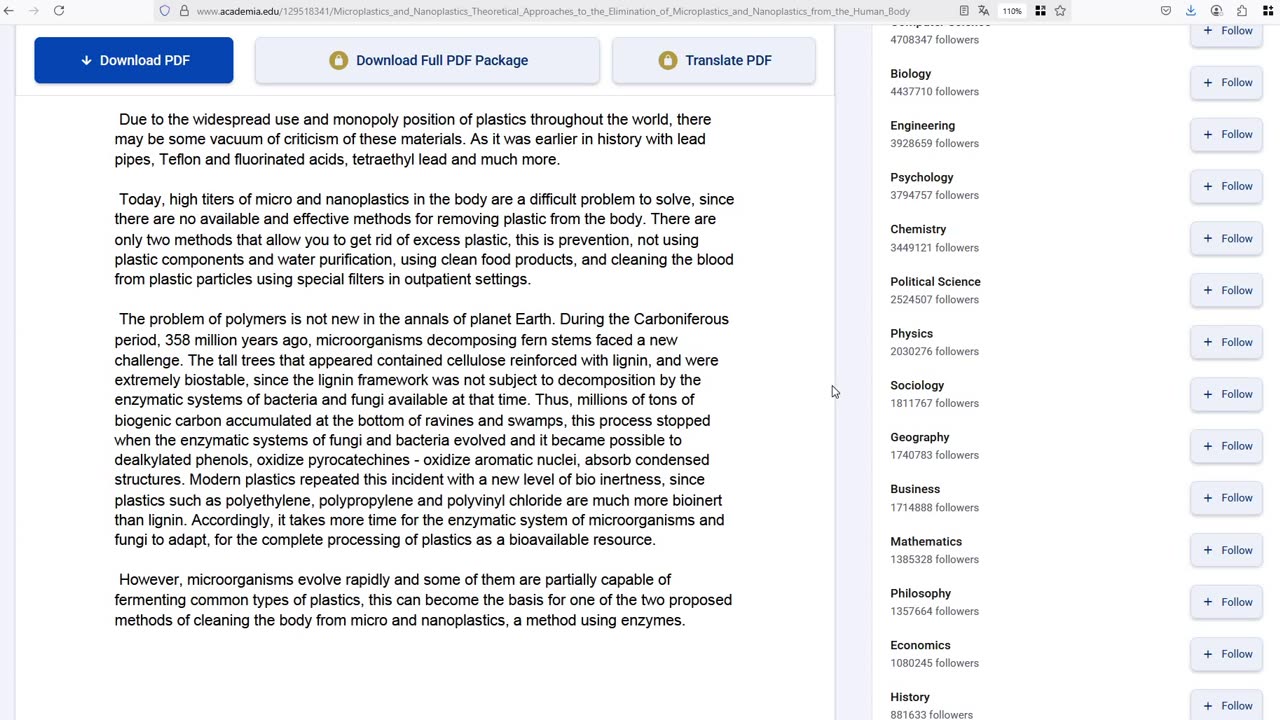
Task: Click the rightmost toolbar grid icon
Action: tap(1267, 11)
